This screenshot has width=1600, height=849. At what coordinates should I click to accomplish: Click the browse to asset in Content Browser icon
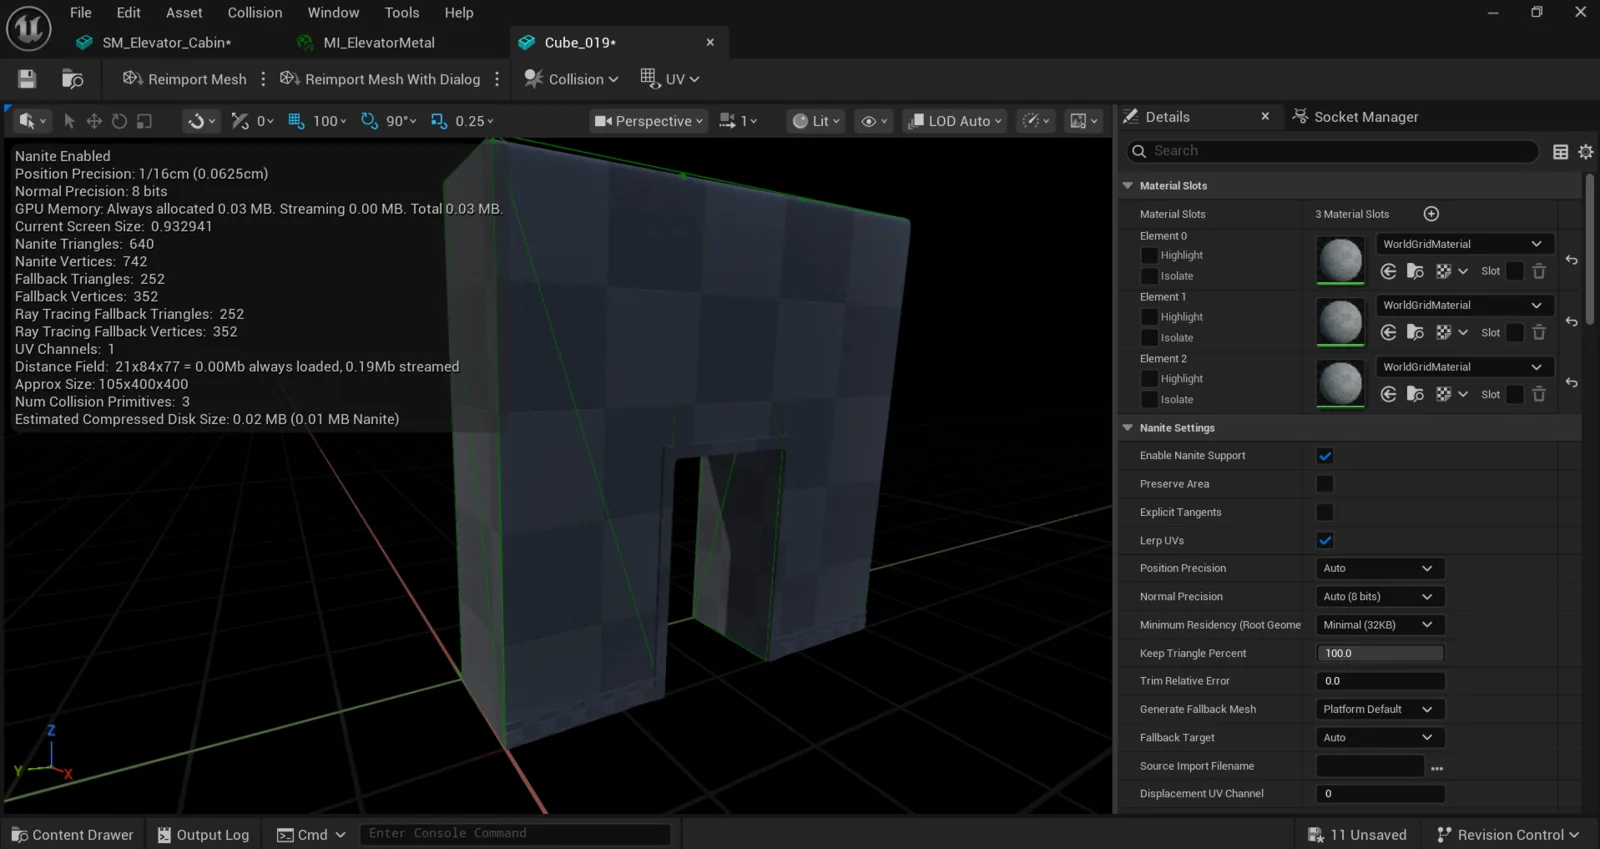(73, 79)
